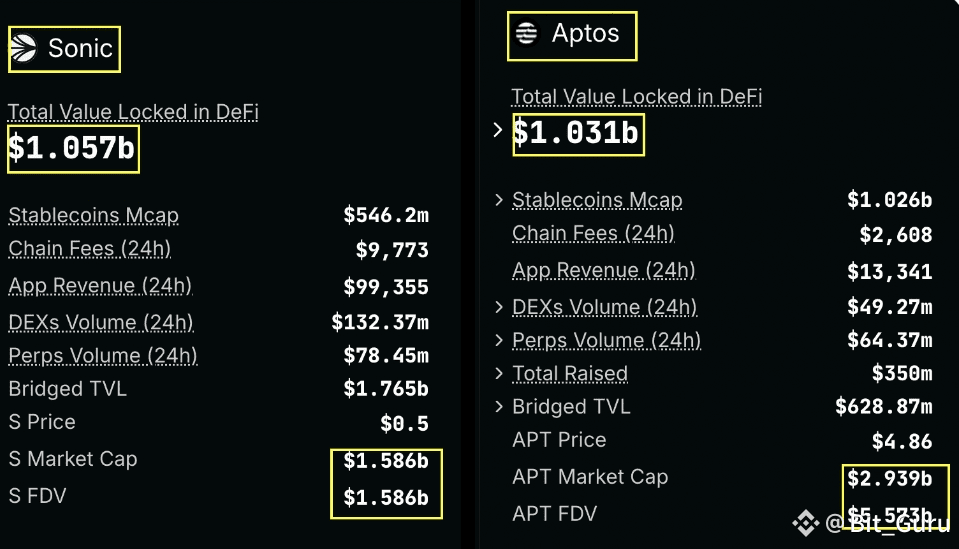Open Sonic Stablecoins Mcap link

point(94,215)
